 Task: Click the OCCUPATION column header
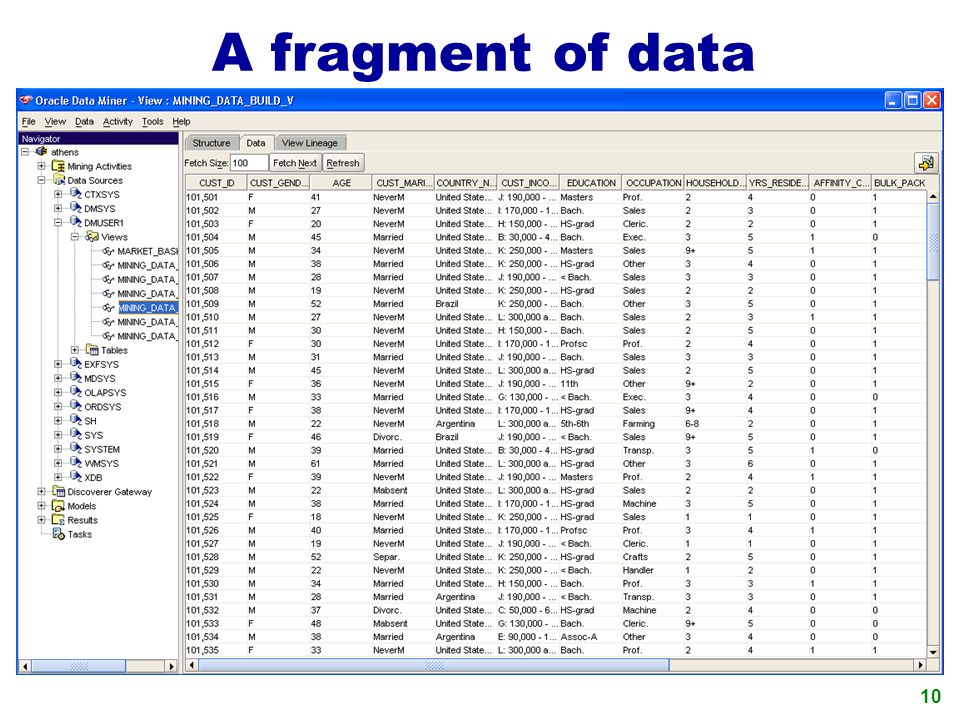pos(653,182)
